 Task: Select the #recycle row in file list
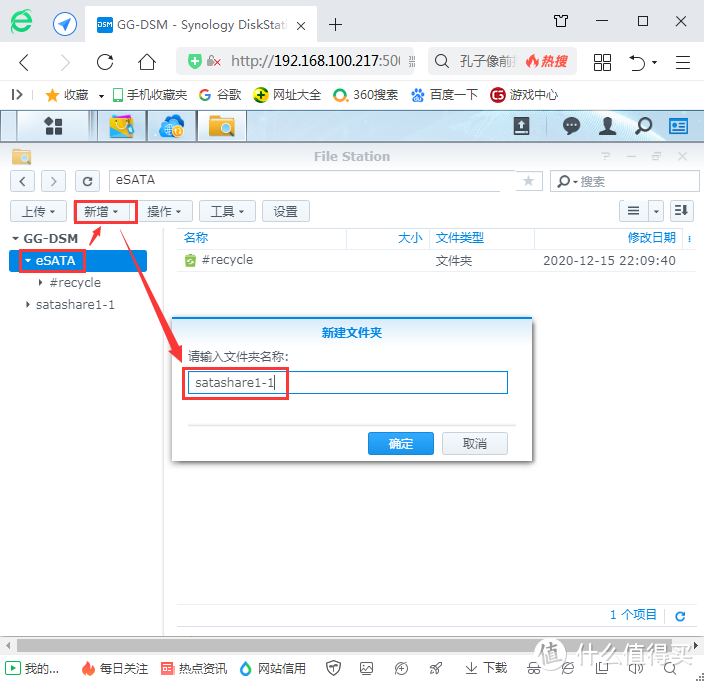point(436,260)
